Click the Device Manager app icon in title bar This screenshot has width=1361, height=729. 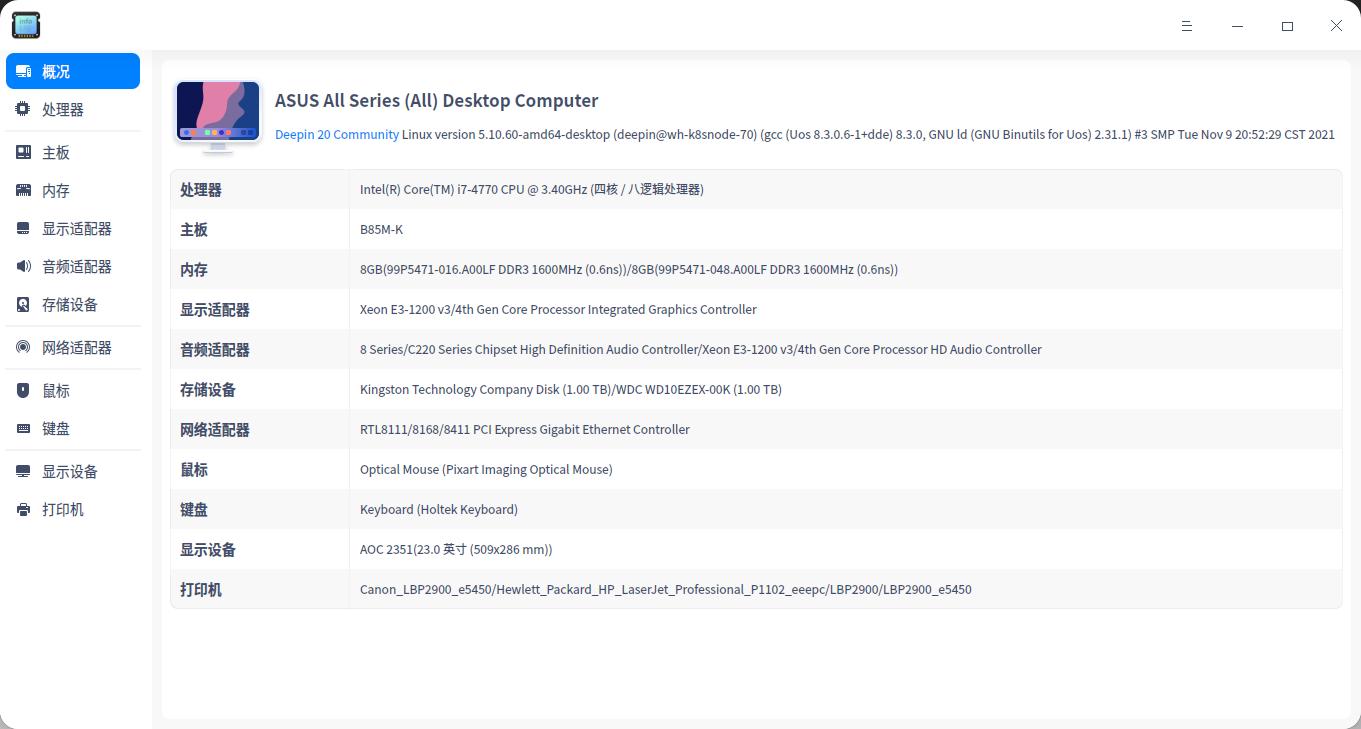pos(26,25)
